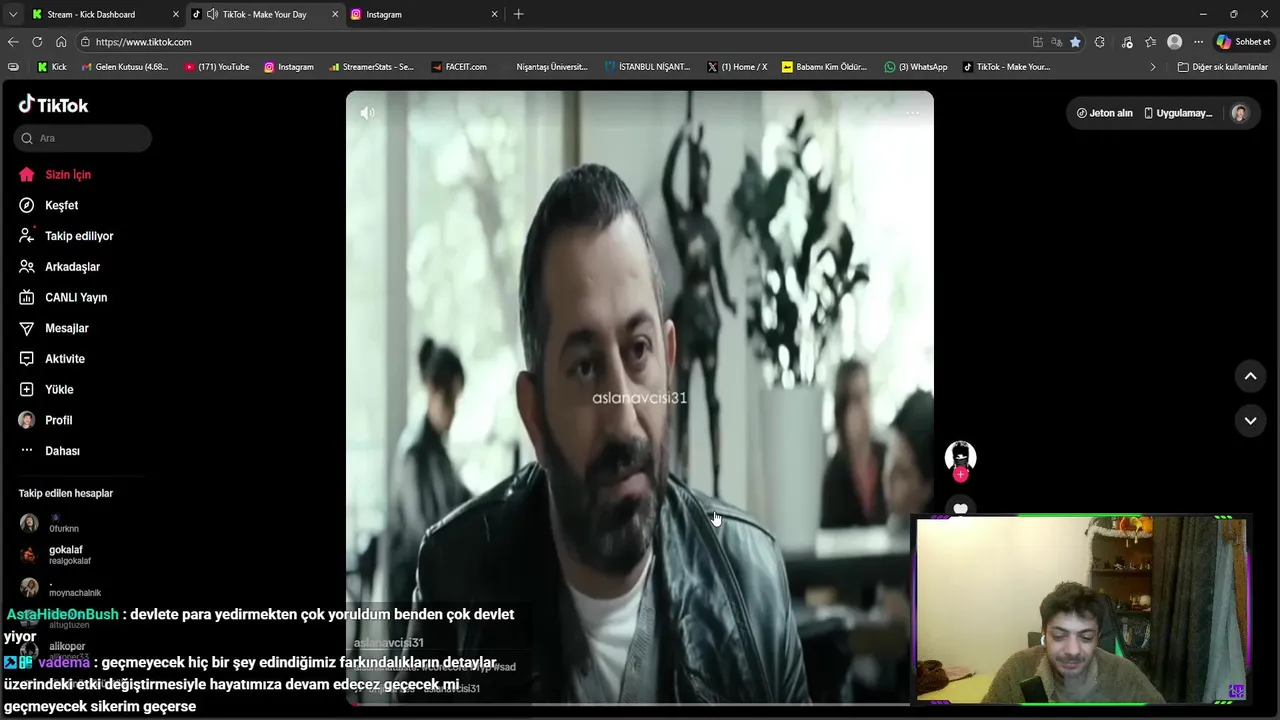
Task: Select the TikTok - Make Your Day tab
Action: [x=264, y=14]
